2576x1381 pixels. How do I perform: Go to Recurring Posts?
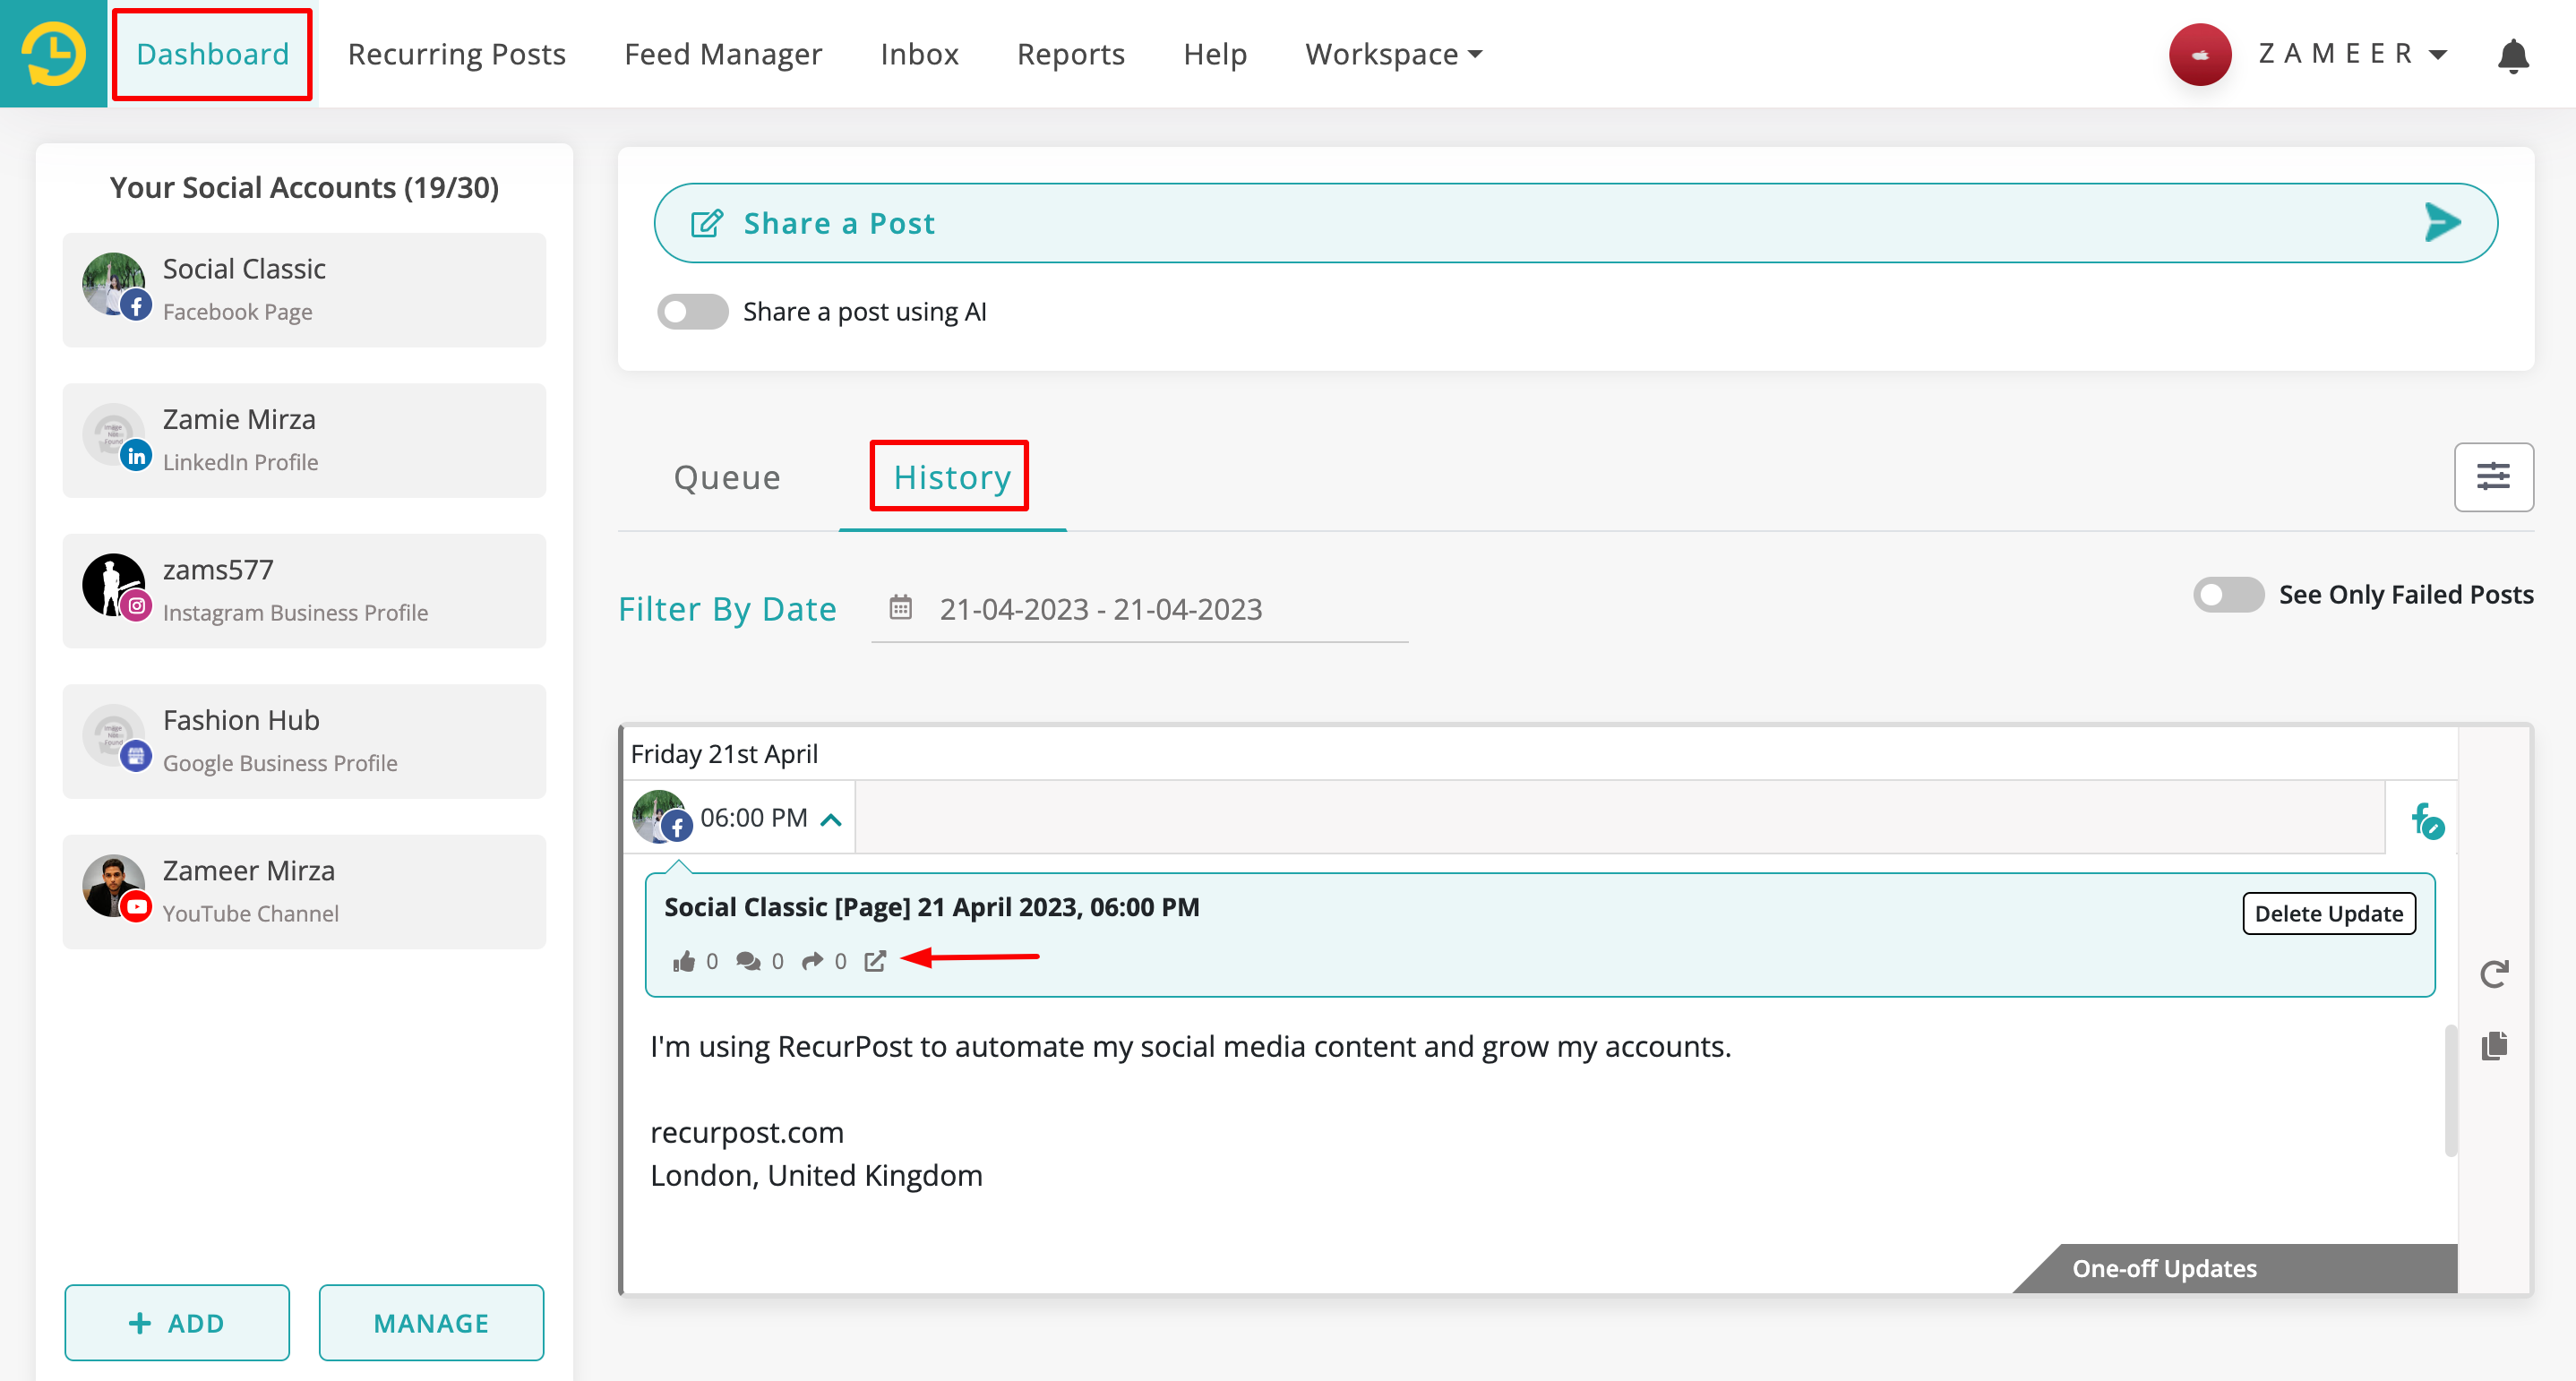[456, 54]
